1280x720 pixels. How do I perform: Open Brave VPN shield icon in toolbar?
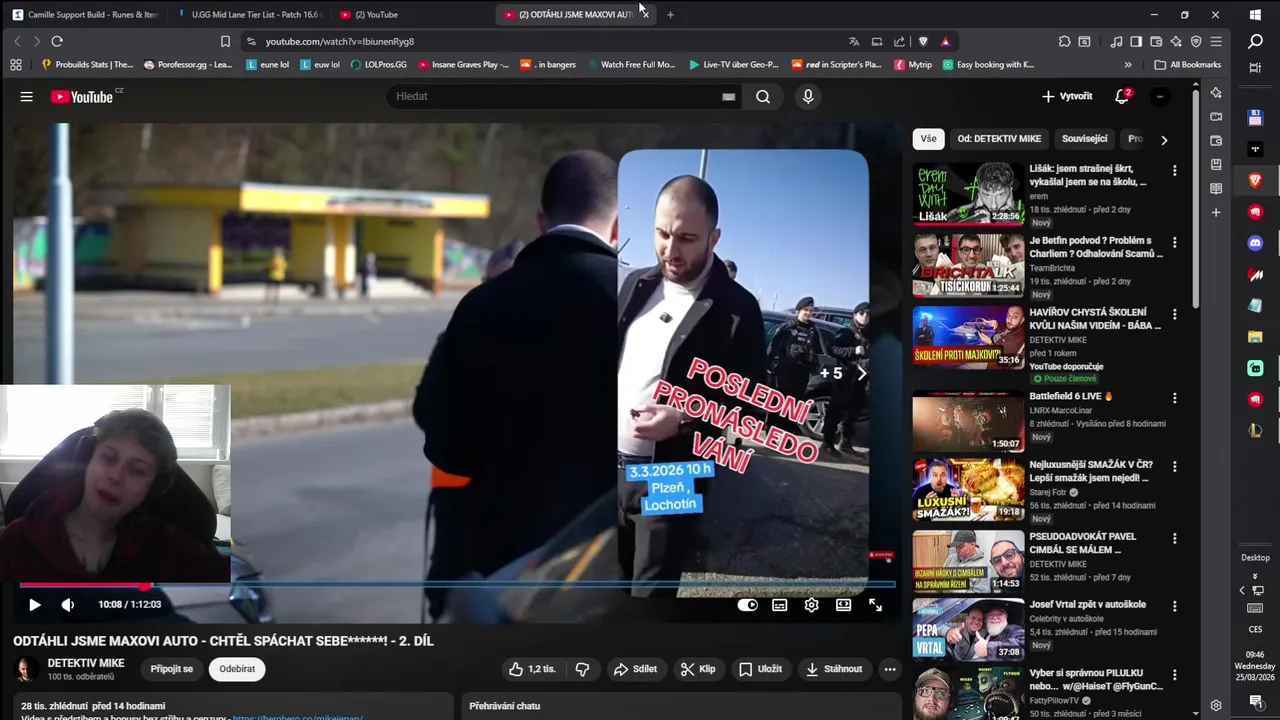coord(1196,41)
